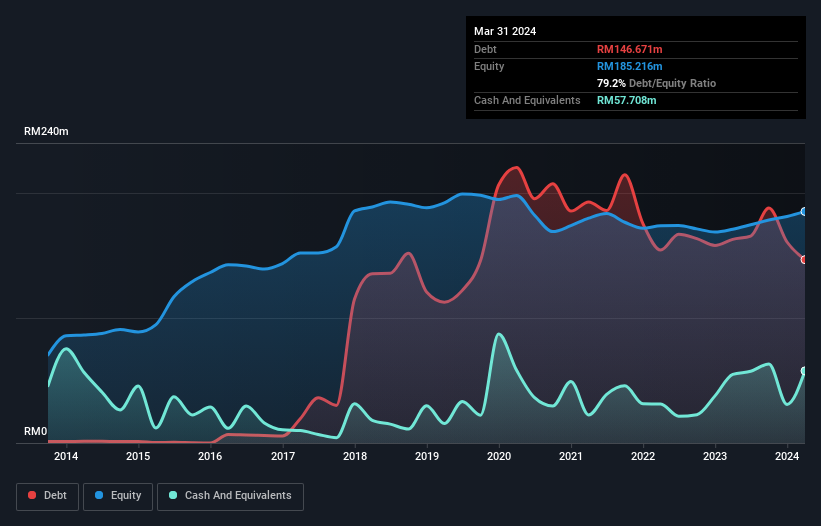Click the teal Cash endpoint marker on the chart
The width and height of the screenshot is (821, 526).
tap(804, 371)
